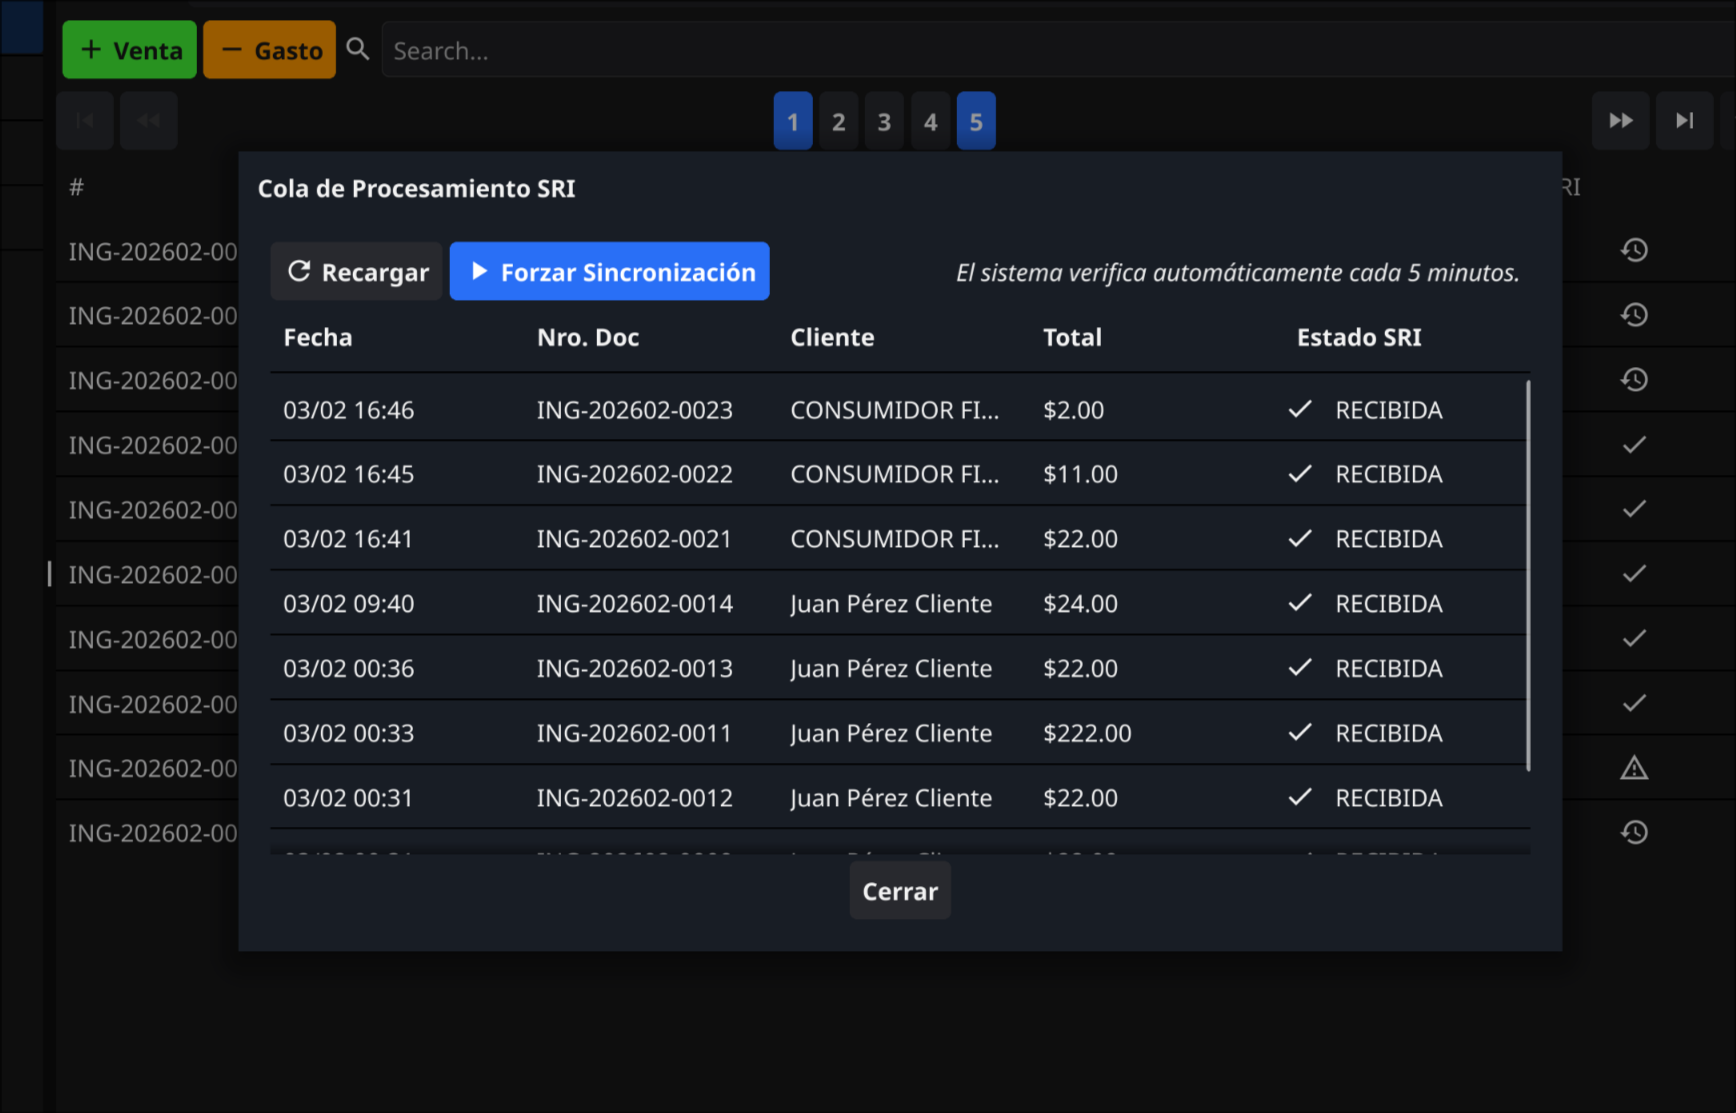Close the SRI queue dialog with Cerrar

(899, 891)
